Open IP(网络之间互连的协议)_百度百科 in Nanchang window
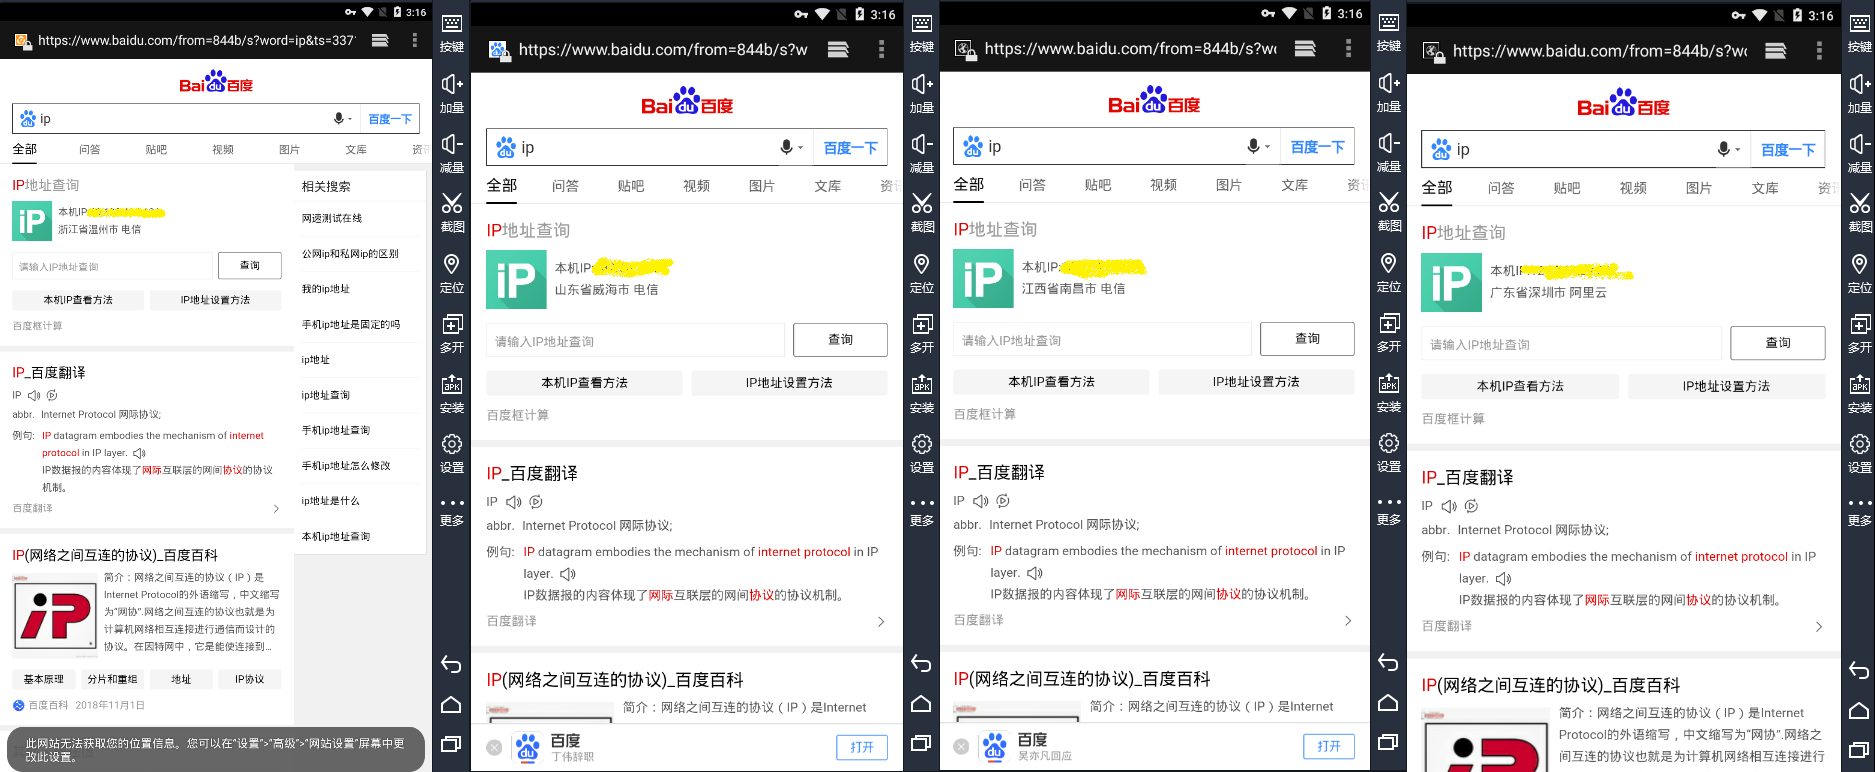 (x=1082, y=679)
